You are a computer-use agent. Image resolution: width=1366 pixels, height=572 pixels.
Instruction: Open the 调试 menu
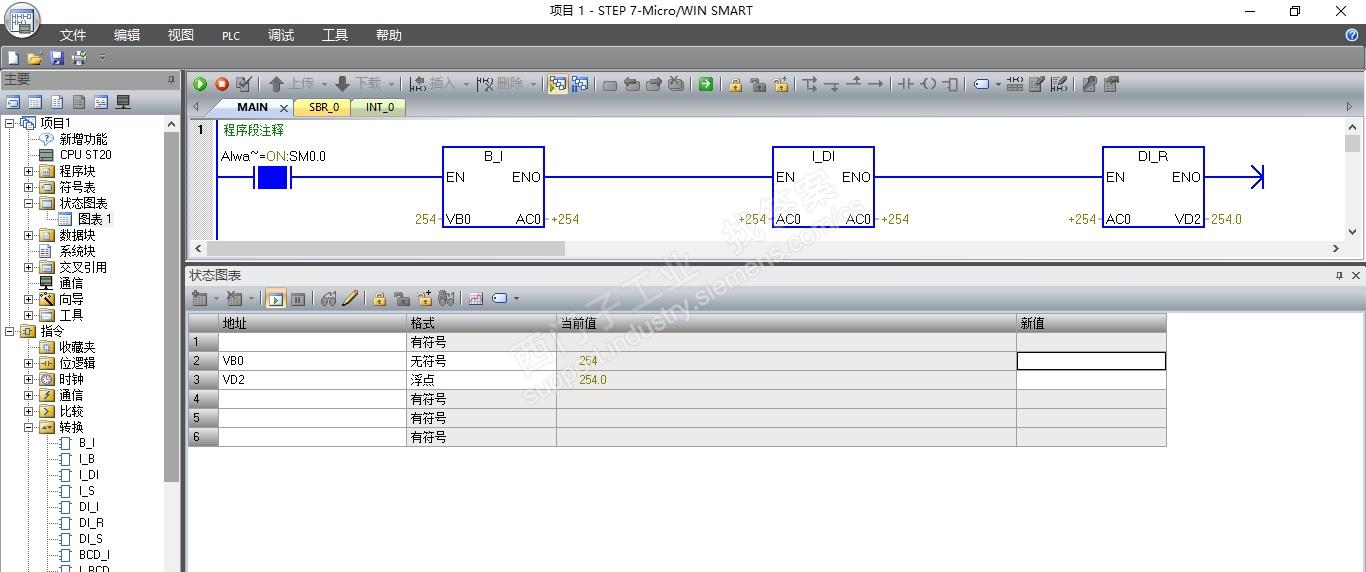[x=281, y=35]
